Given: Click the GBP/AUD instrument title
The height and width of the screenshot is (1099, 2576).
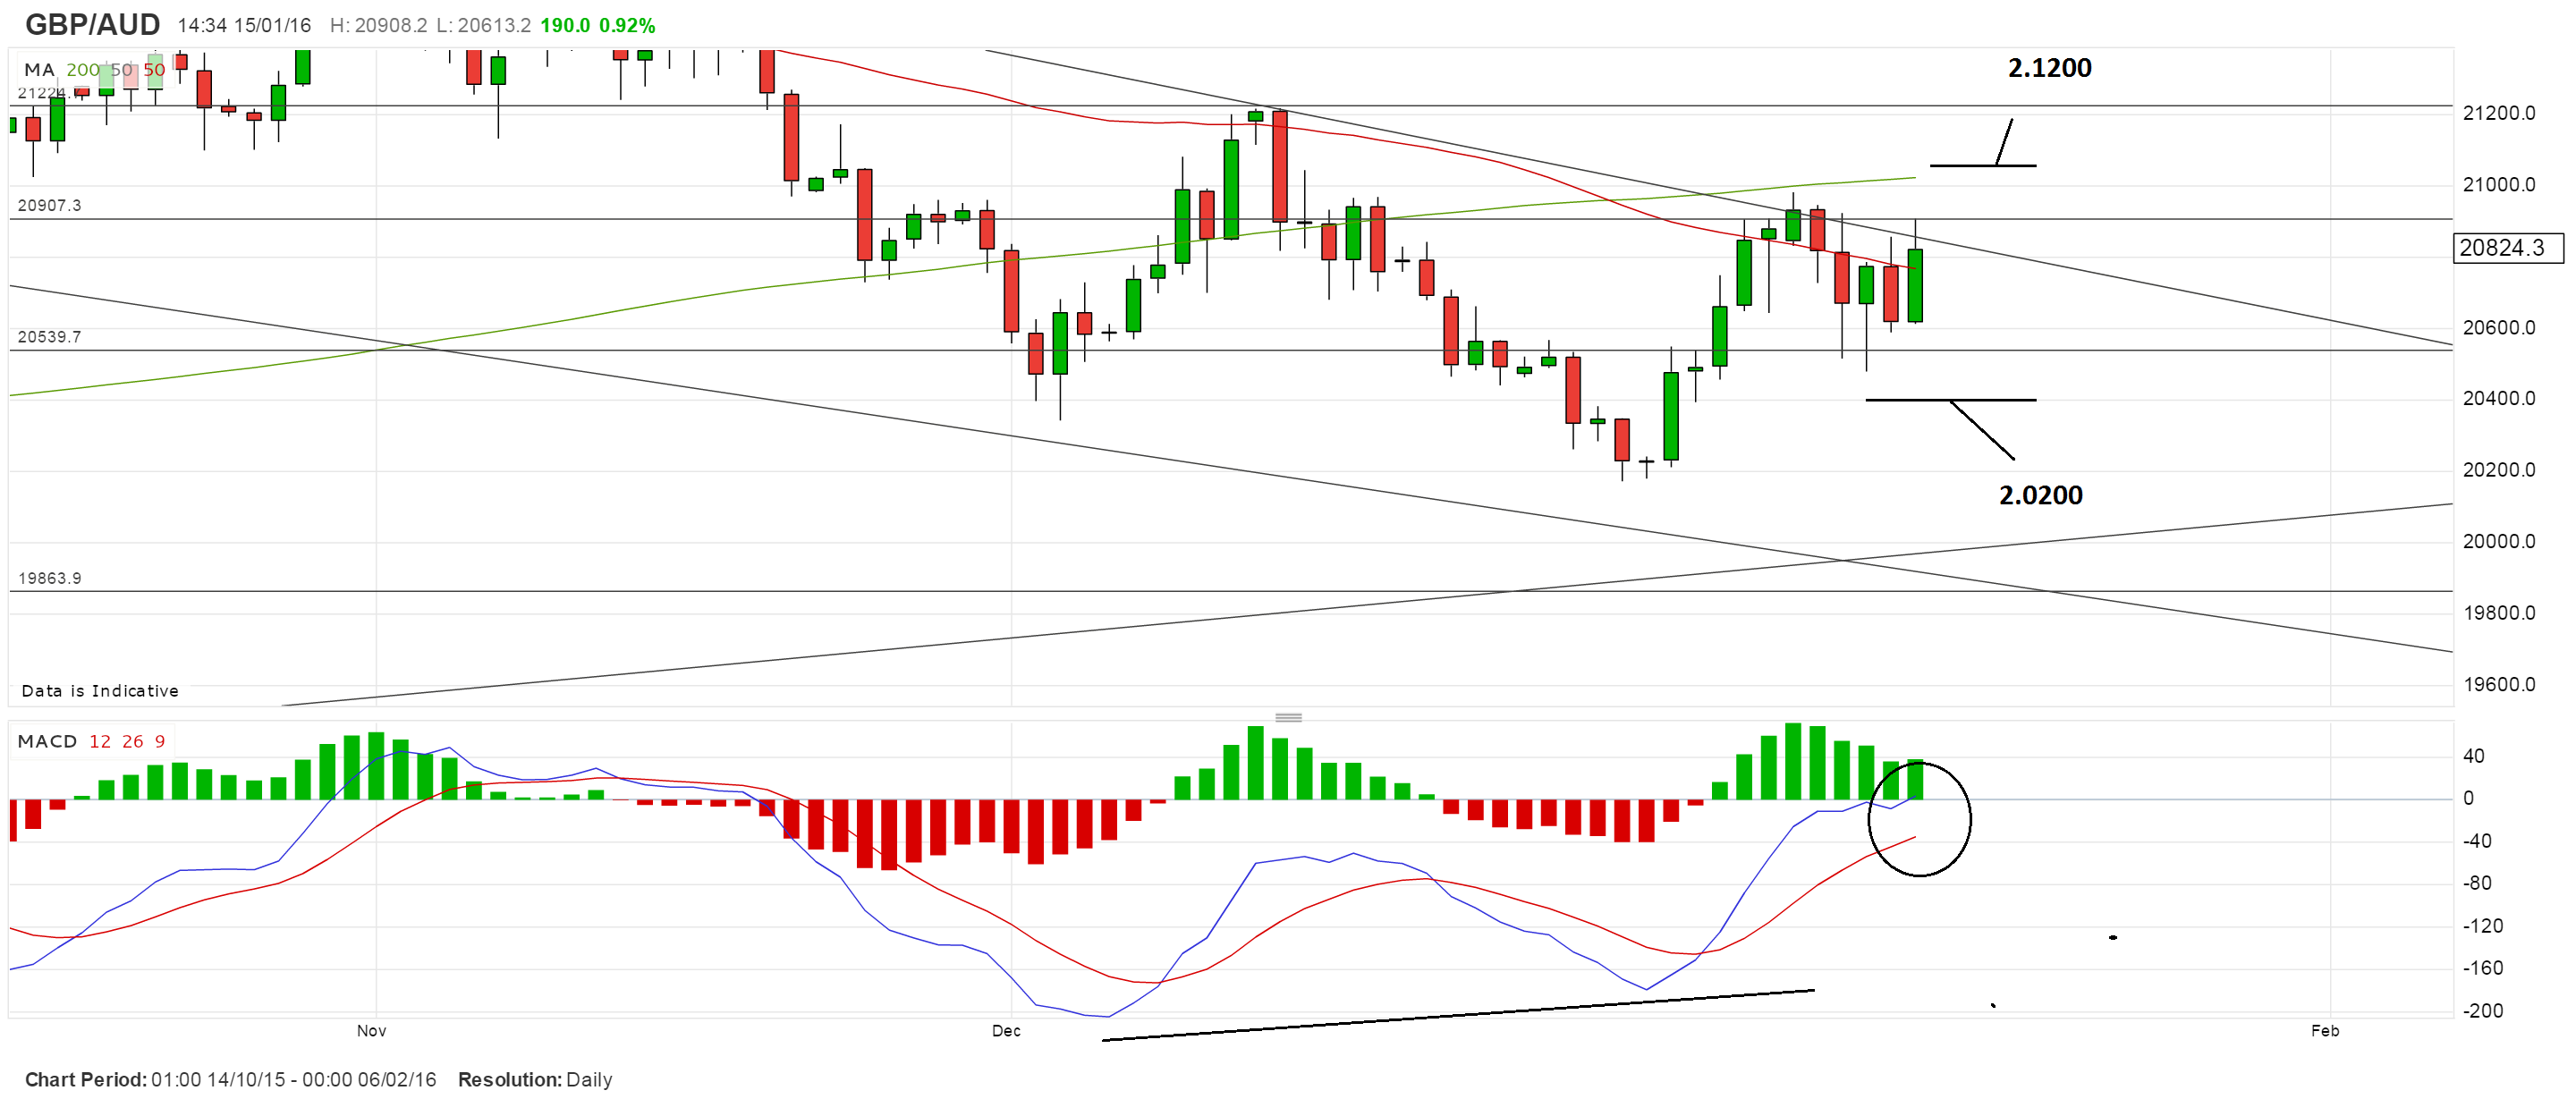Looking at the screenshot, I should 92,24.
